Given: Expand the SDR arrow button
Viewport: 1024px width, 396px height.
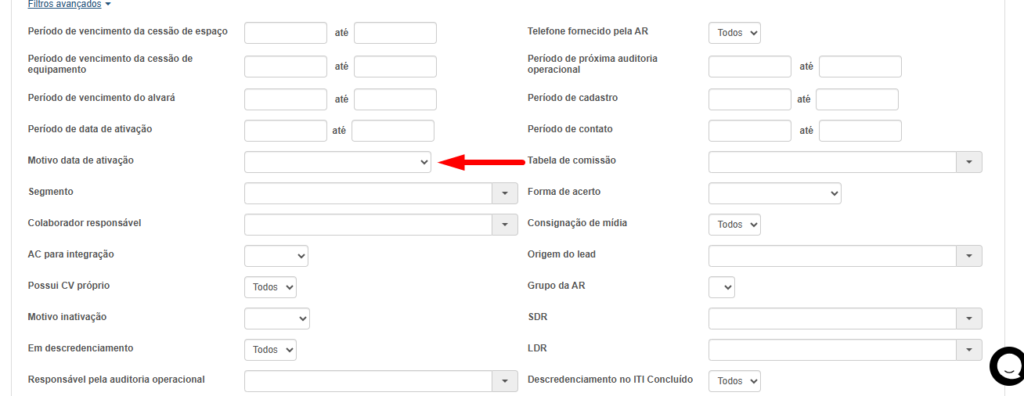Looking at the screenshot, I should point(969,319).
